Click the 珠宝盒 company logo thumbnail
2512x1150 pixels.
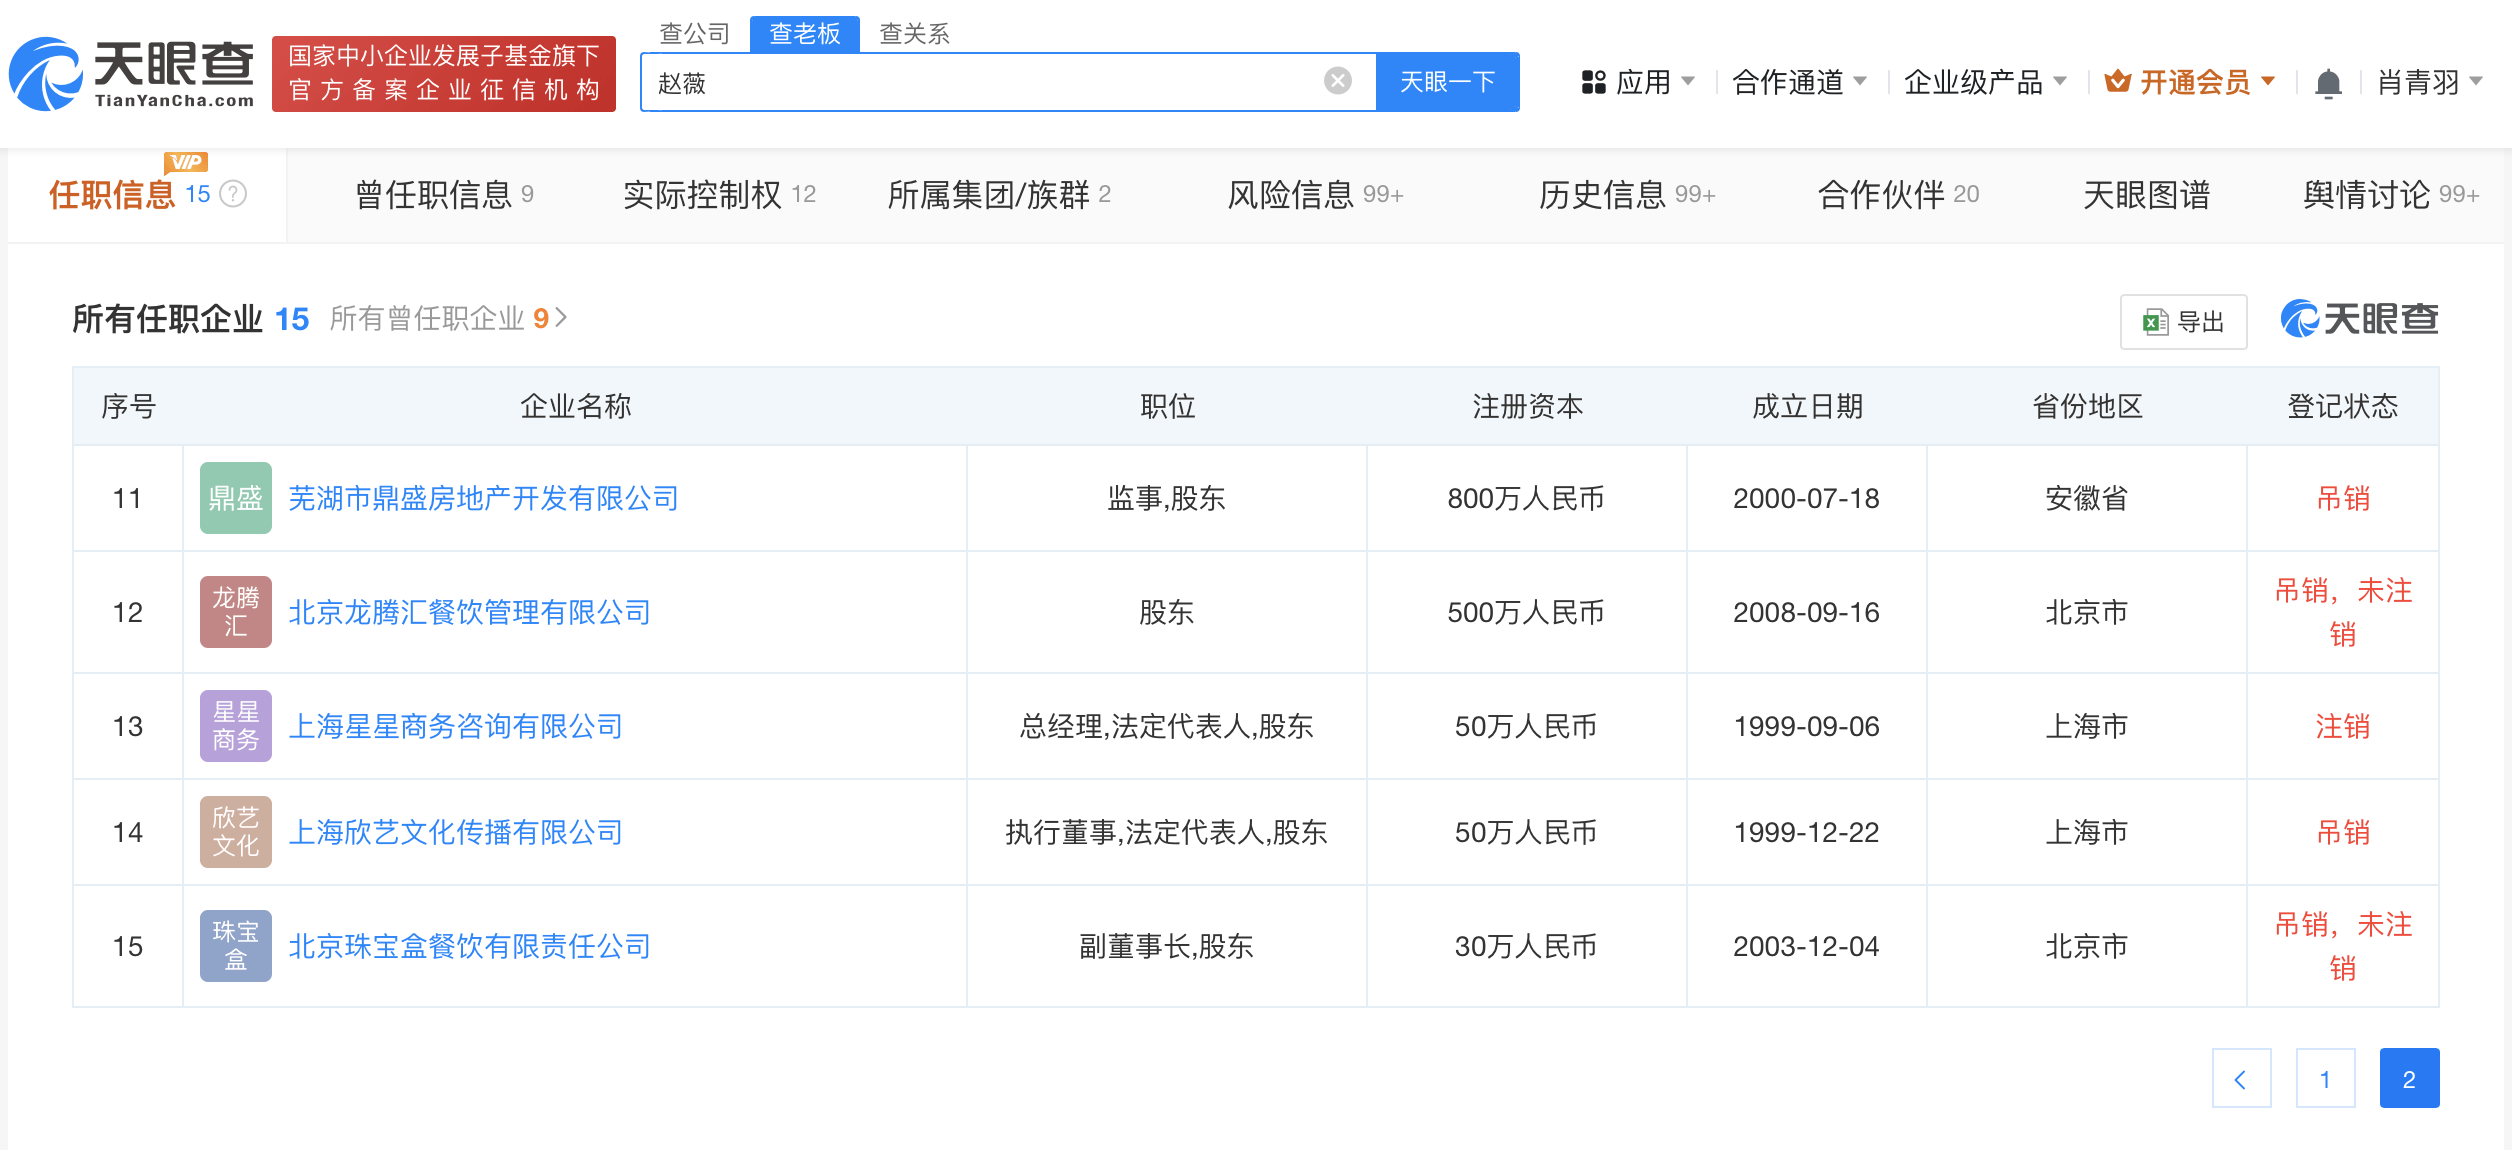coord(236,946)
